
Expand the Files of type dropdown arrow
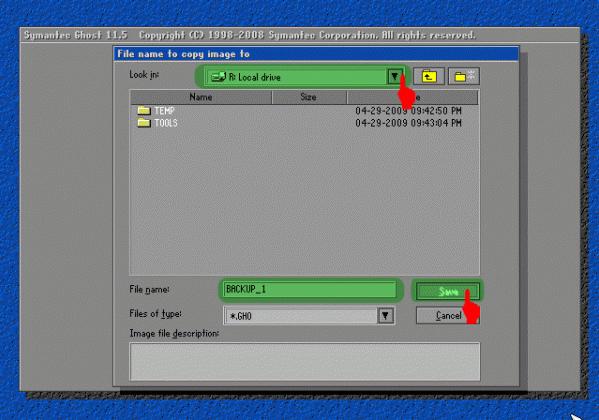(x=385, y=316)
